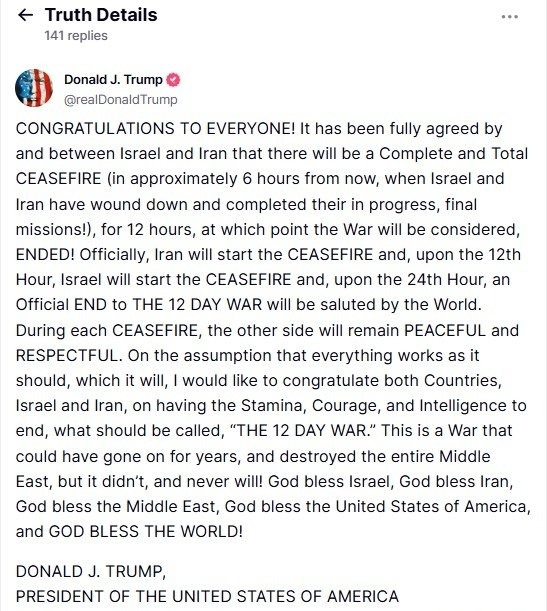Select the line ending with 'and GOD BLESS THE WORLD!'
The height and width of the screenshot is (611, 547).
tap(129, 532)
